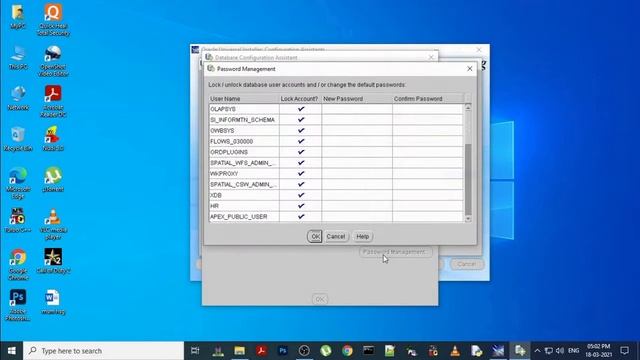
Task: Click Cancel in the Oracle Installer window
Action: point(467,264)
